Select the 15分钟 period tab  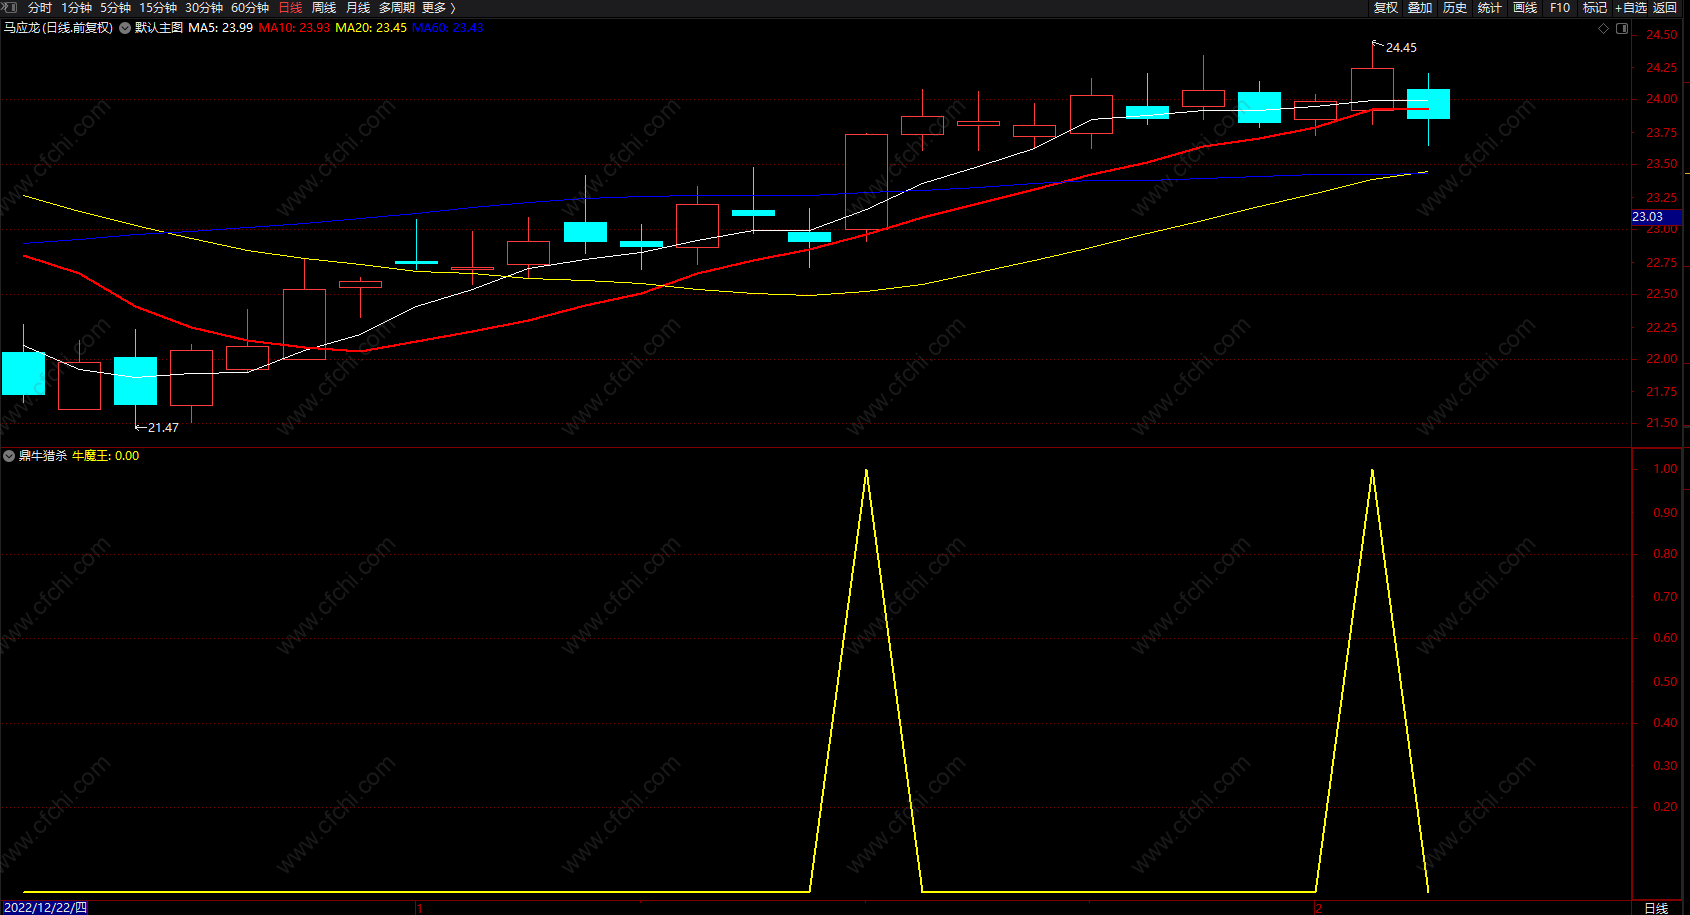(158, 8)
